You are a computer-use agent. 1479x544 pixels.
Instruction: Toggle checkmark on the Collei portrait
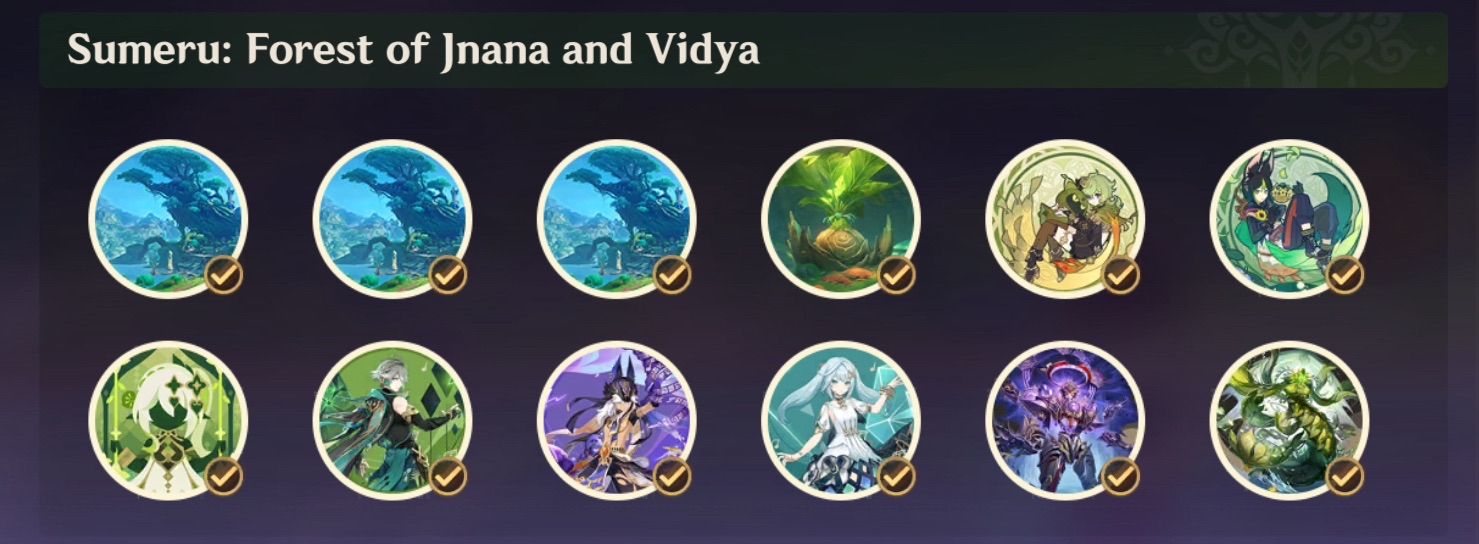[1120, 274]
